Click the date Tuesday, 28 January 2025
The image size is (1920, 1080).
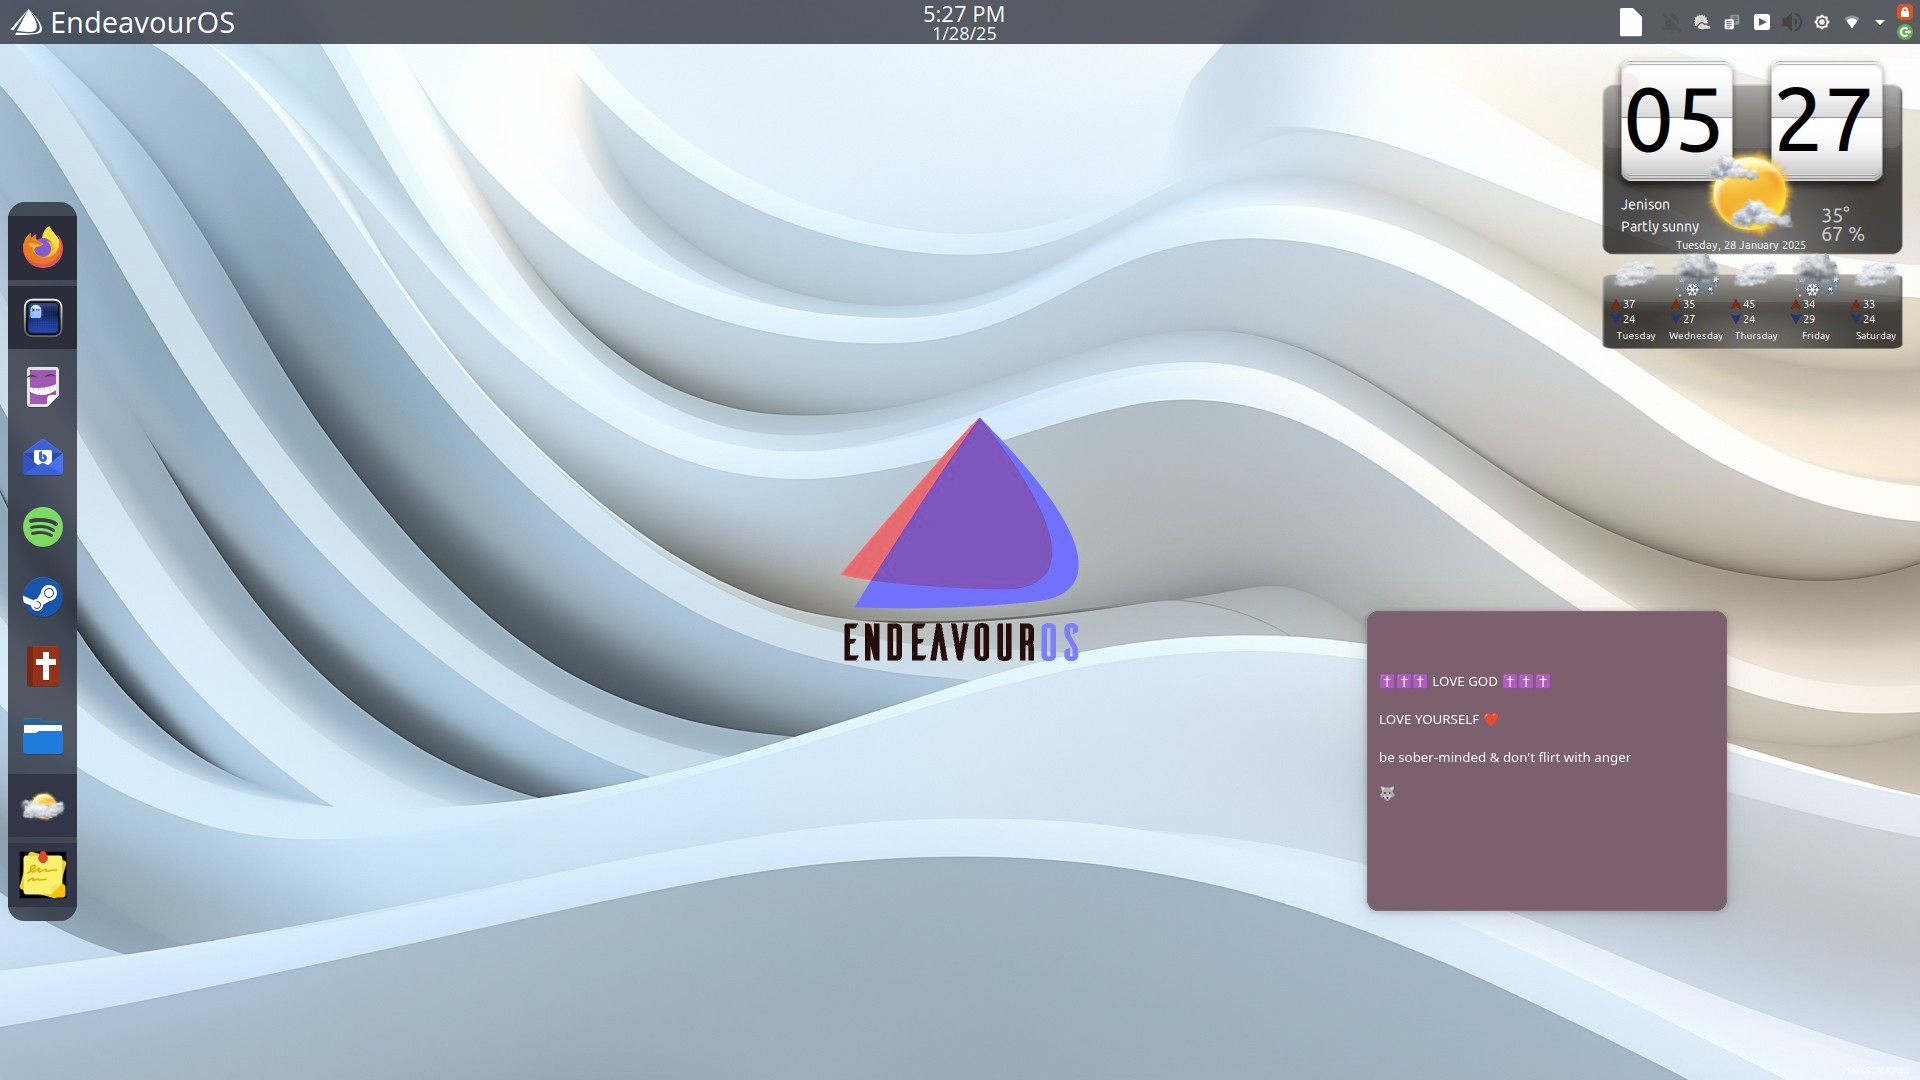tap(1740, 245)
